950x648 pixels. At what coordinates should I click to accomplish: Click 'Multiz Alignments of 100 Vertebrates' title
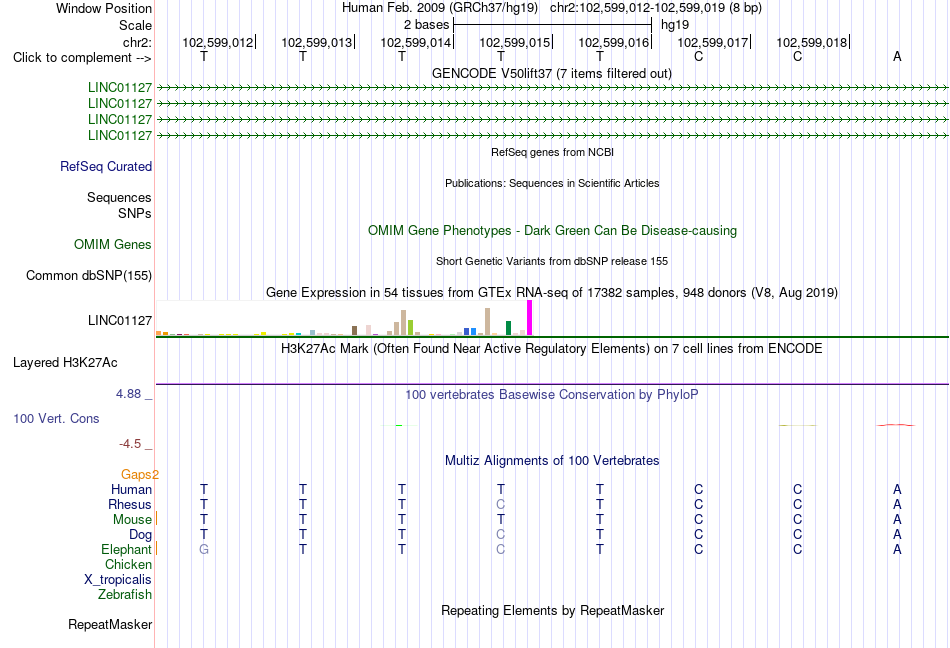[x=552, y=460]
